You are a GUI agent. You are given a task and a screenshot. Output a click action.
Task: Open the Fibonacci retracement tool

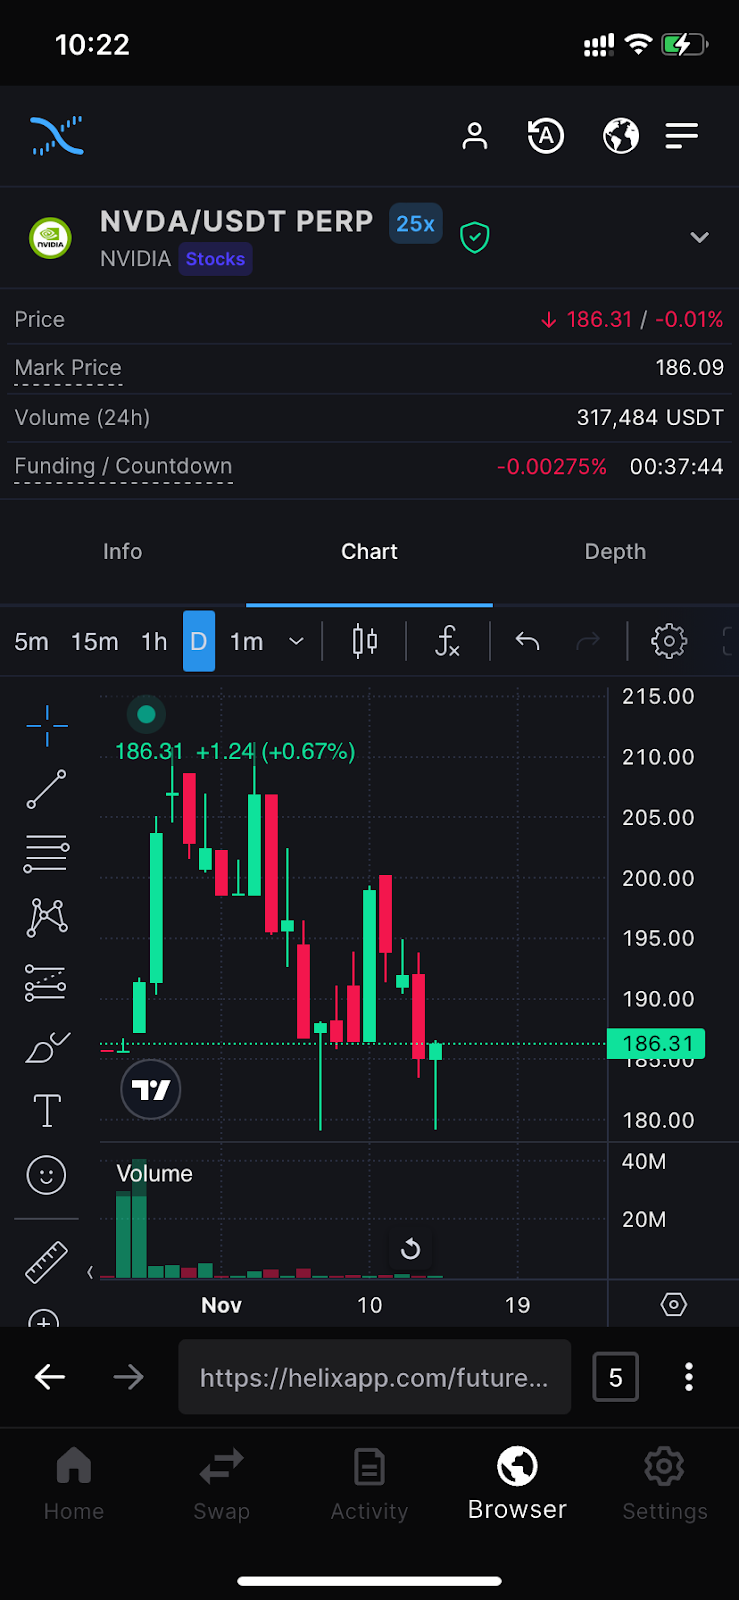pos(47,853)
